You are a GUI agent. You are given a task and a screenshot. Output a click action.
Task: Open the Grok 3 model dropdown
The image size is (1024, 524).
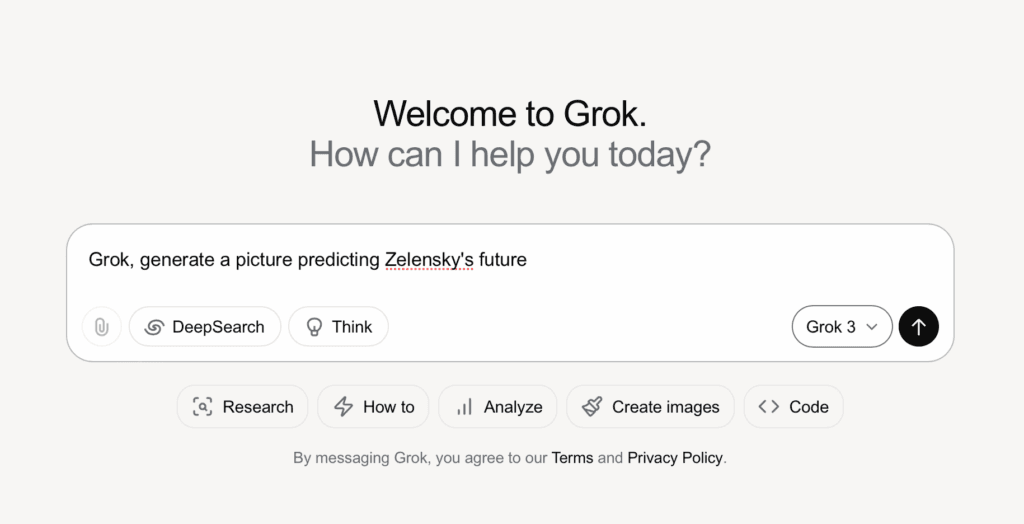tap(842, 327)
